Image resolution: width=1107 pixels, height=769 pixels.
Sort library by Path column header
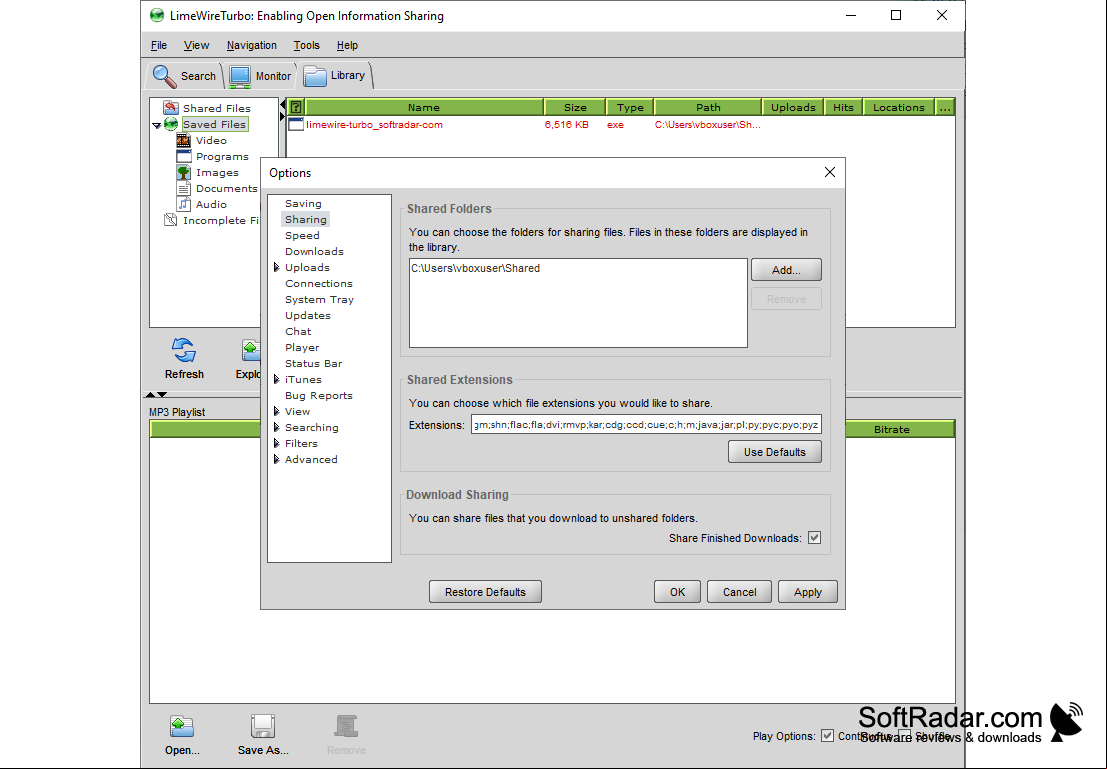(x=708, y=107)
